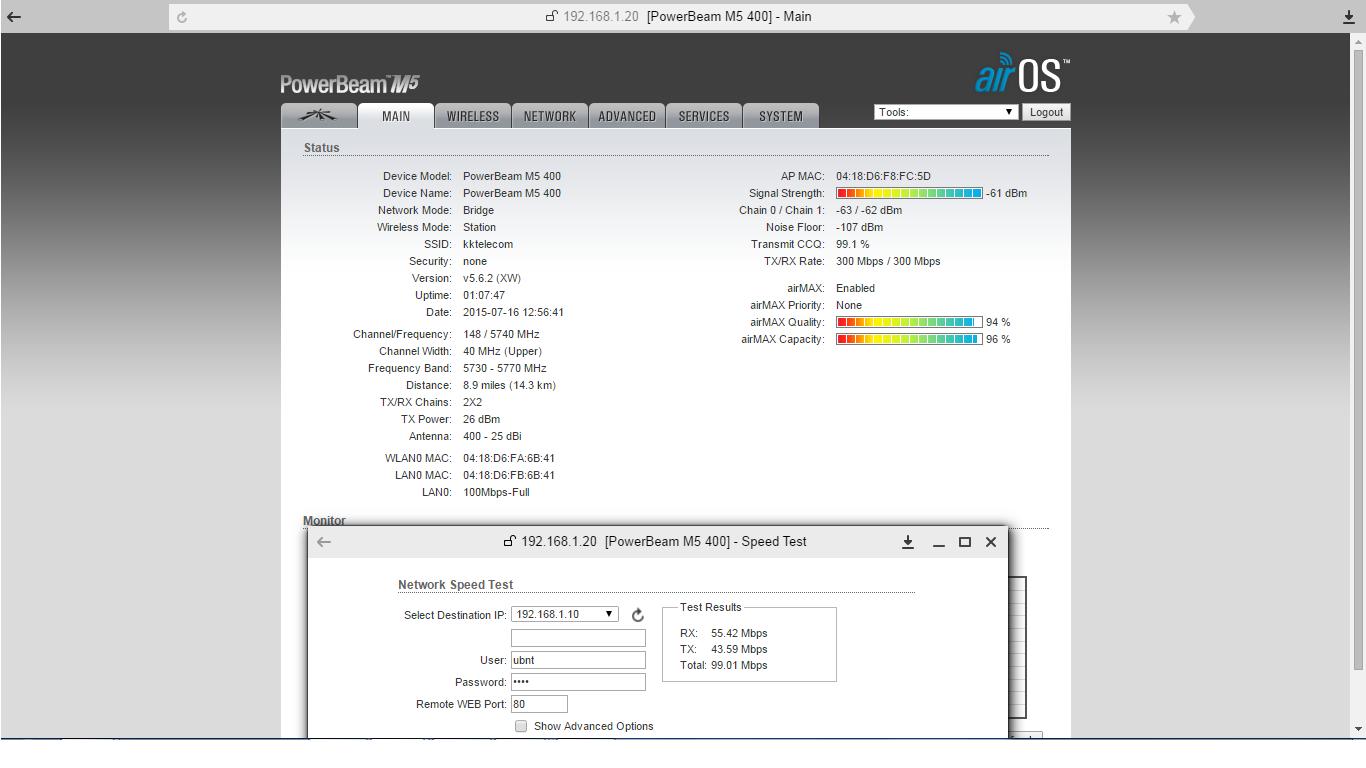Expand the Tools dropdown
The width and height of the screenshot is (1366, 768).
click(946, 112)
